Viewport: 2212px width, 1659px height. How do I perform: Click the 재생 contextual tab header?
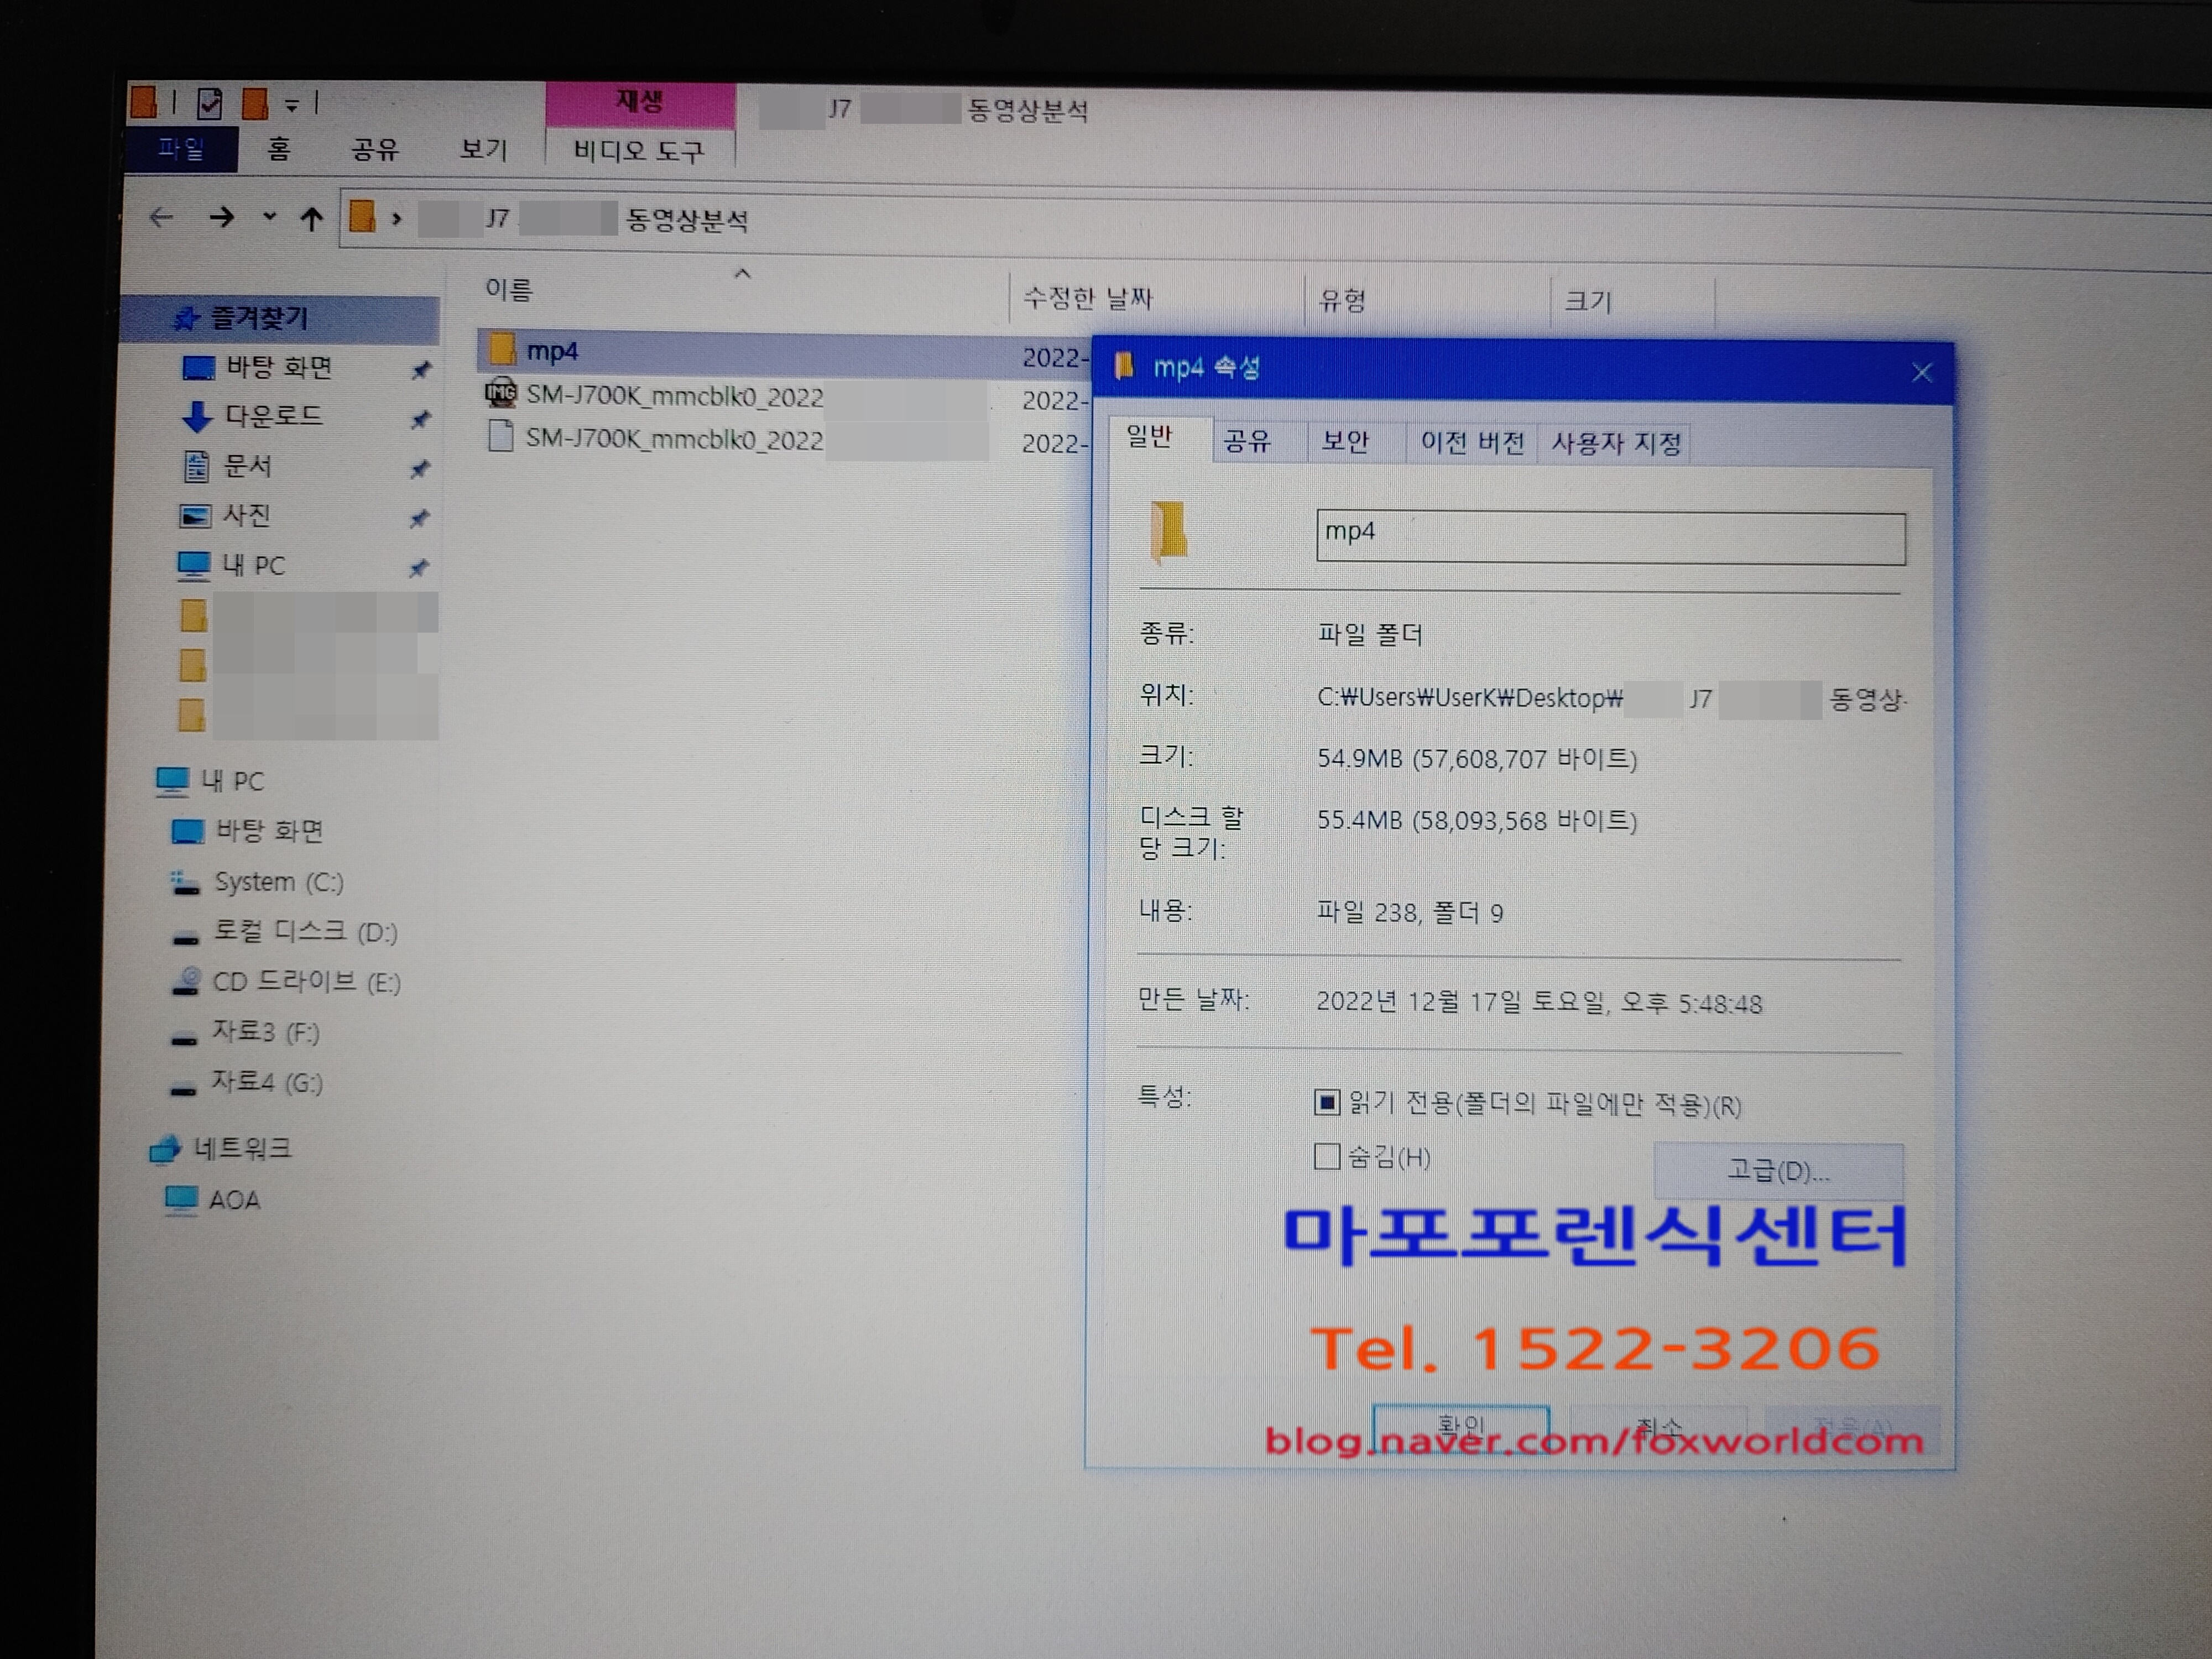point(640,102)
